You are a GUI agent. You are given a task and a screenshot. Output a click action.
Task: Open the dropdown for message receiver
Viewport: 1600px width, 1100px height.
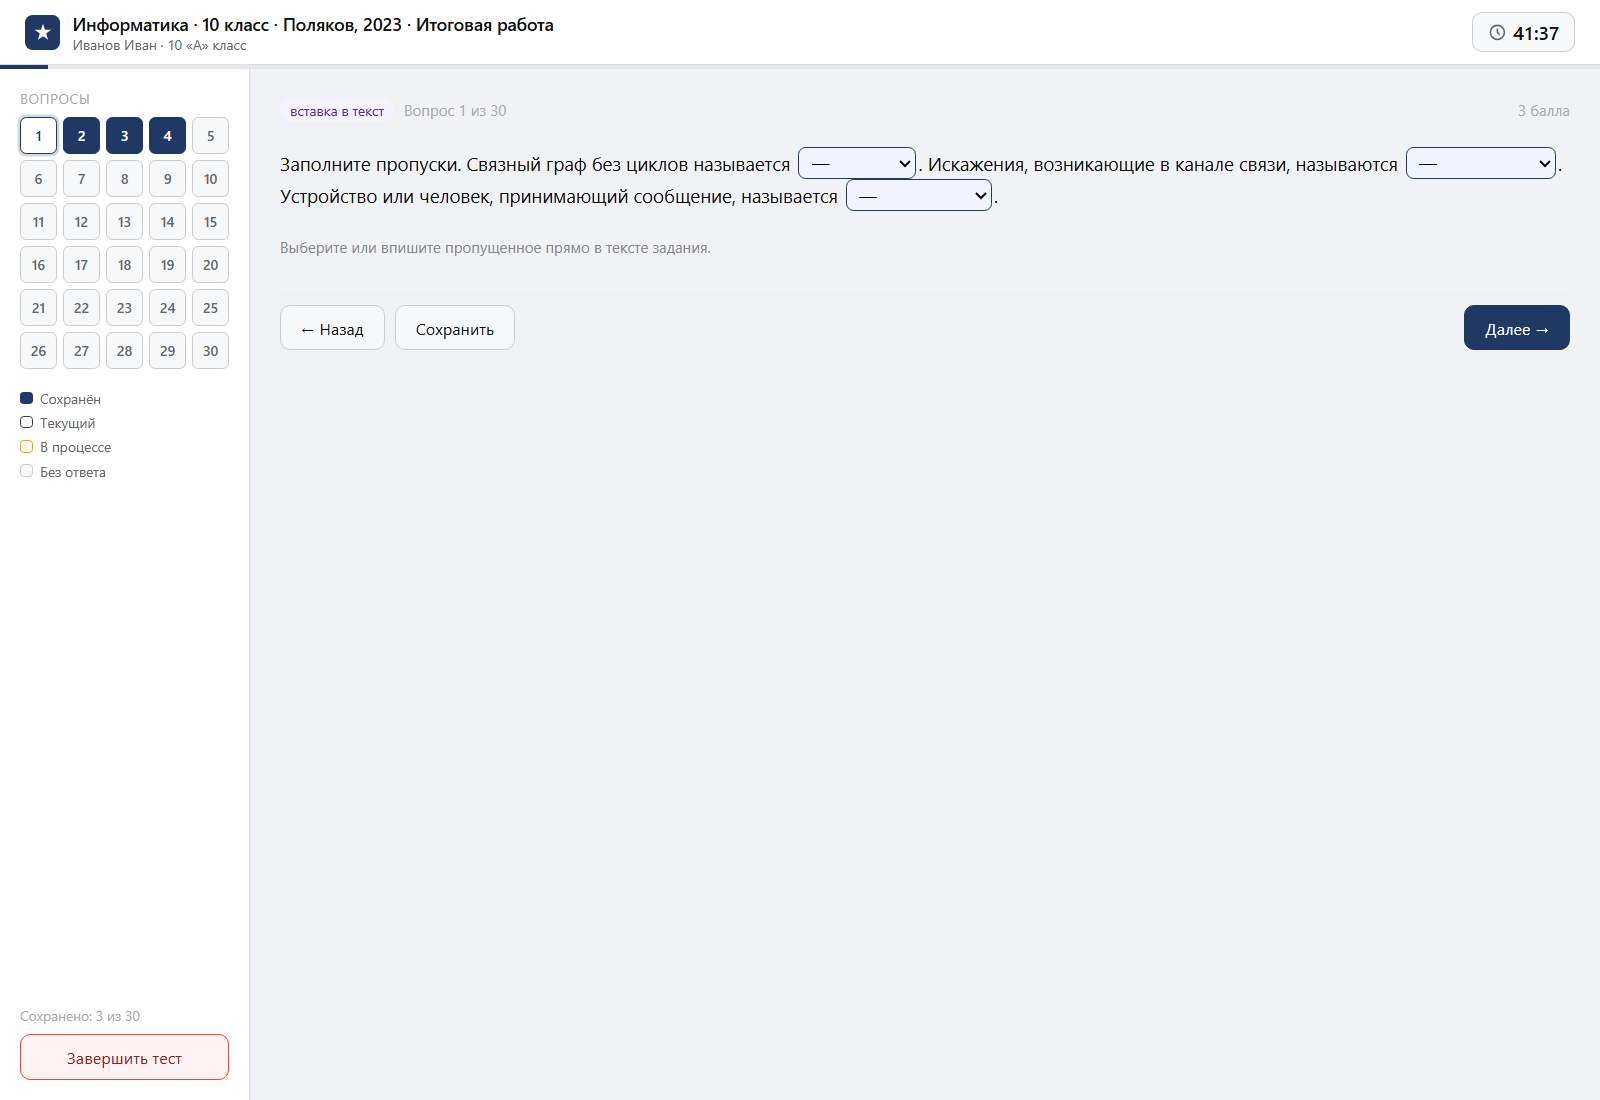[x=919, y=195]
